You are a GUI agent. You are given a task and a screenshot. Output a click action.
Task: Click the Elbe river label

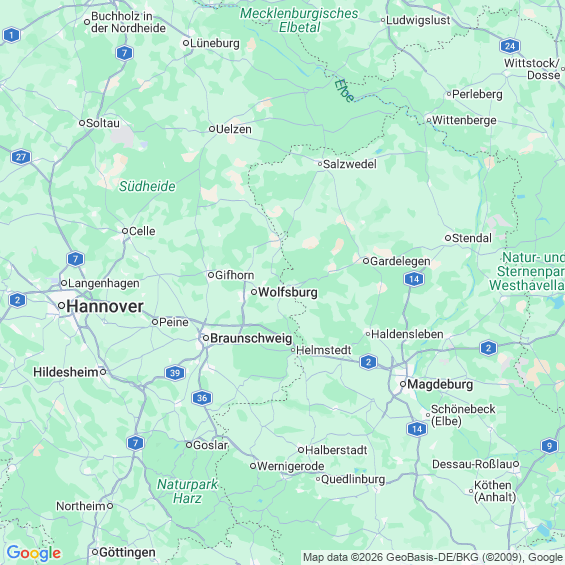[x=344, y=90]
